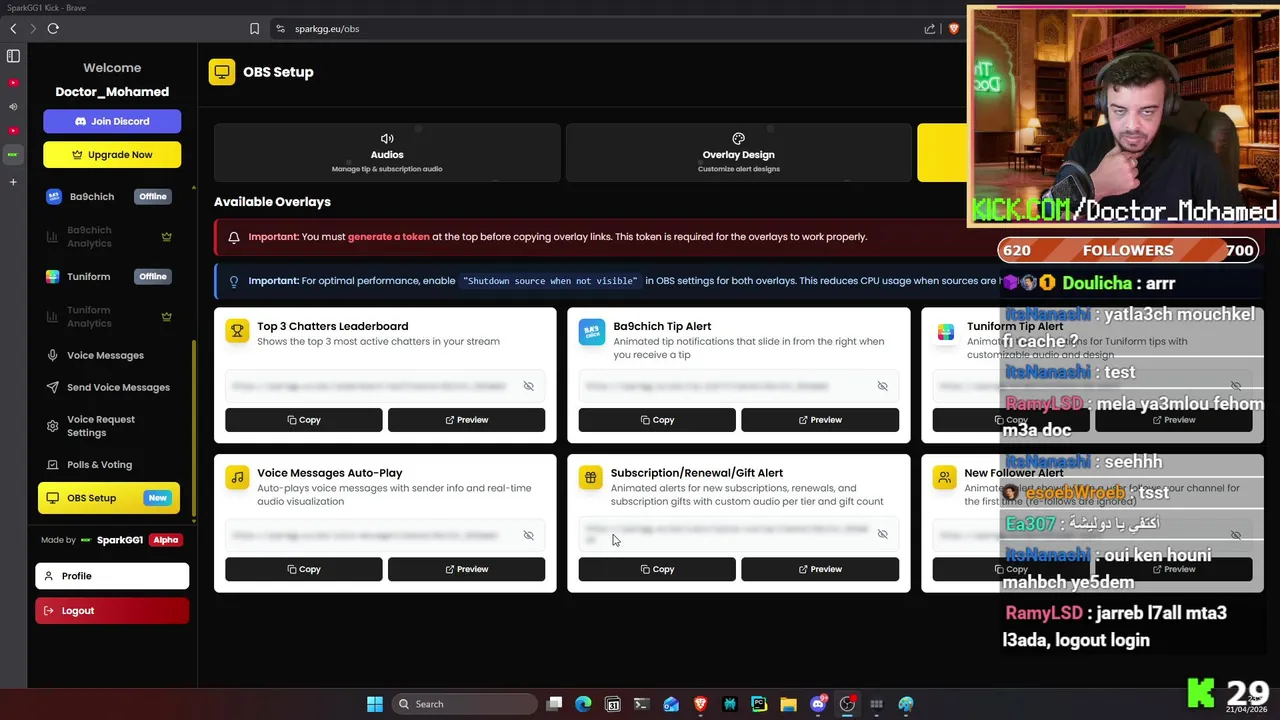Click the yellow monitor icon beside OBS Setup
This screenshot has height=720, width=1280.
(x=222, y=72)
